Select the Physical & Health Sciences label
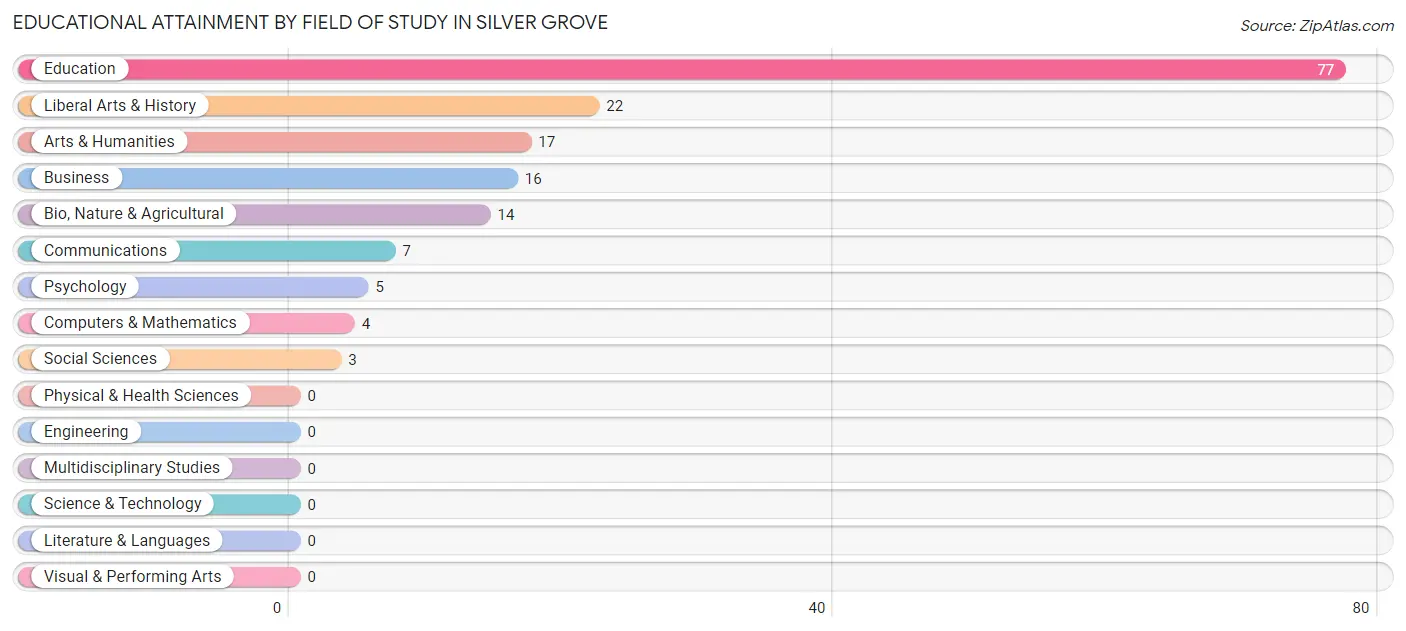This screenshot has width=1406, height=631. [141, 395]
